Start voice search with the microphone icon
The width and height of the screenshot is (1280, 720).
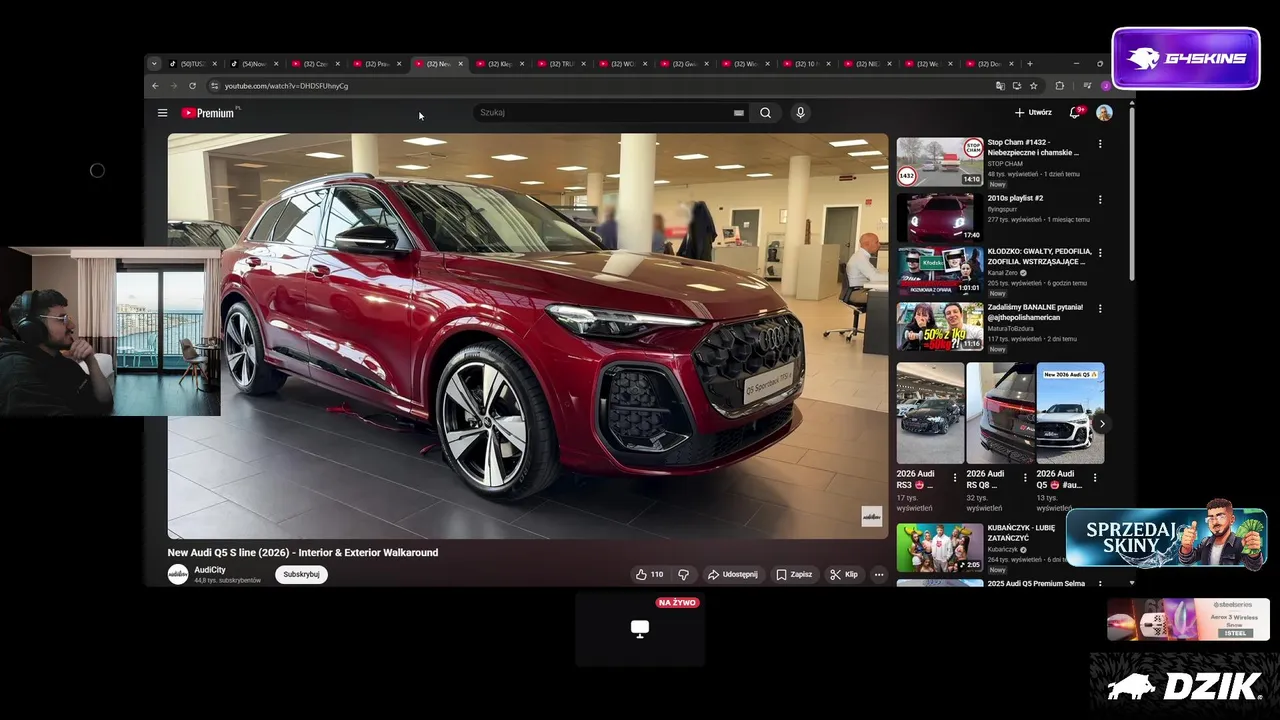click(800, 113)
